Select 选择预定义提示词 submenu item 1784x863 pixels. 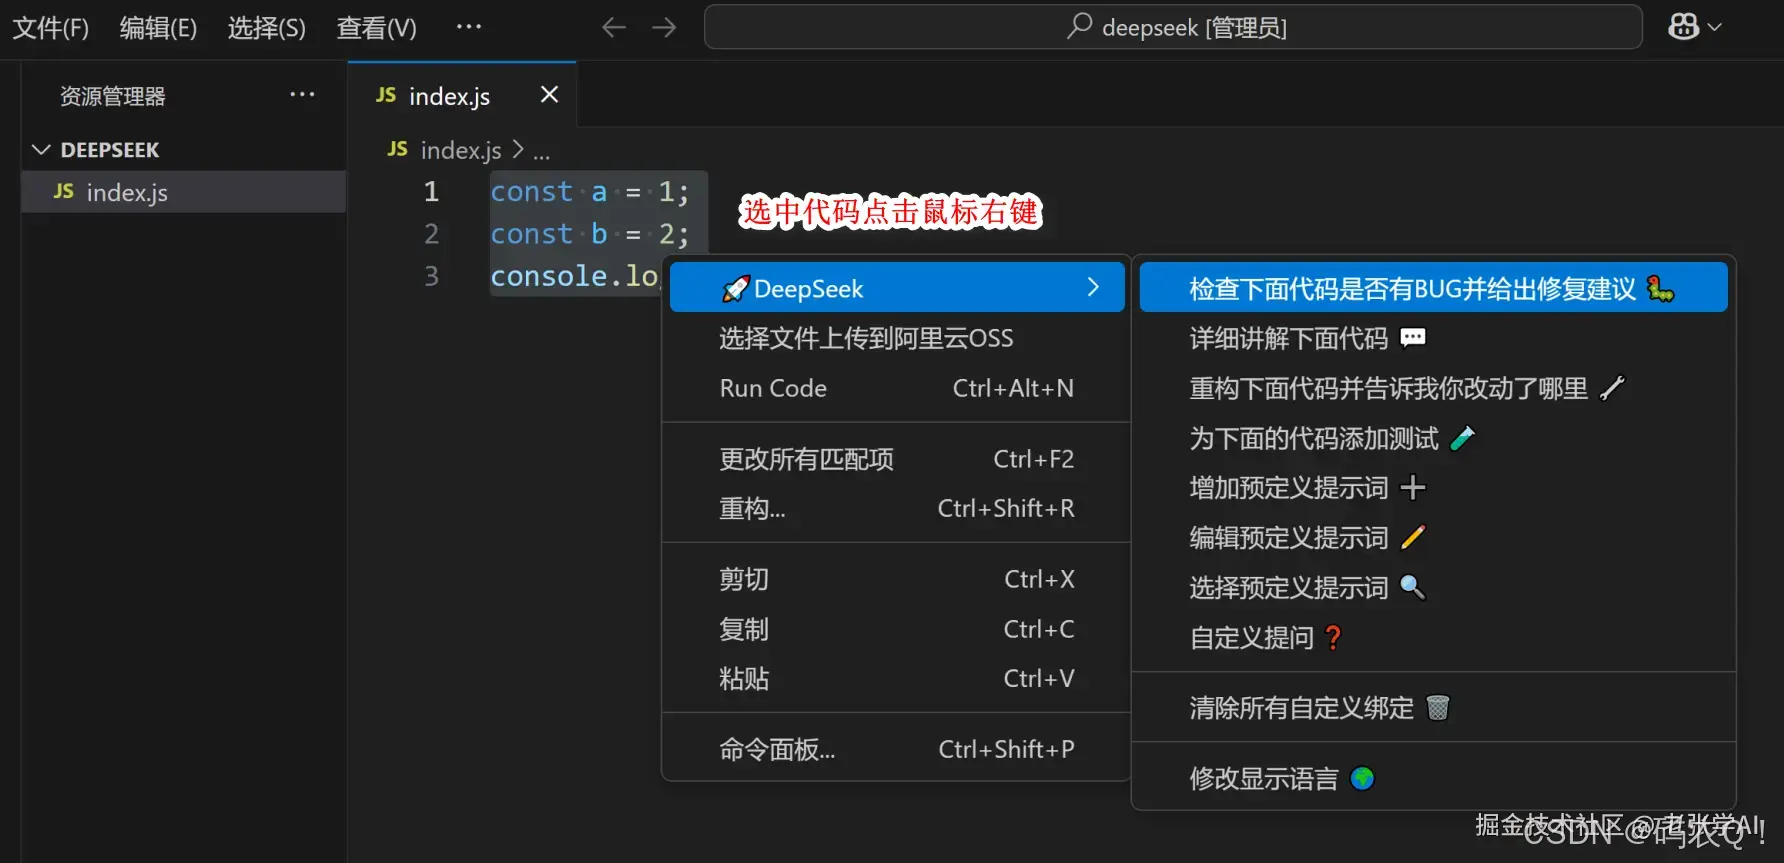[1433, 588]
